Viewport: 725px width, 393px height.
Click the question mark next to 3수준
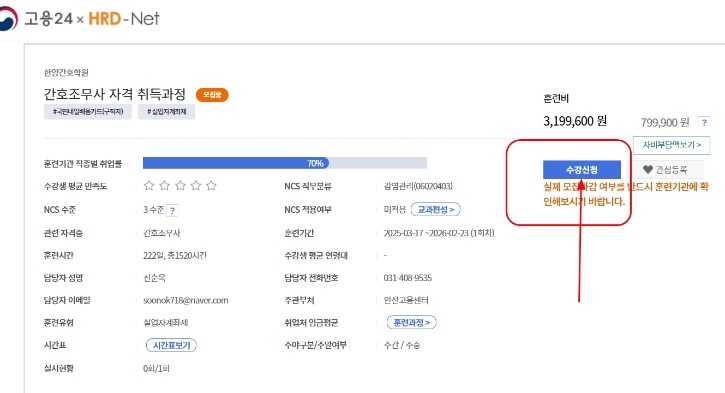(172, 210)
